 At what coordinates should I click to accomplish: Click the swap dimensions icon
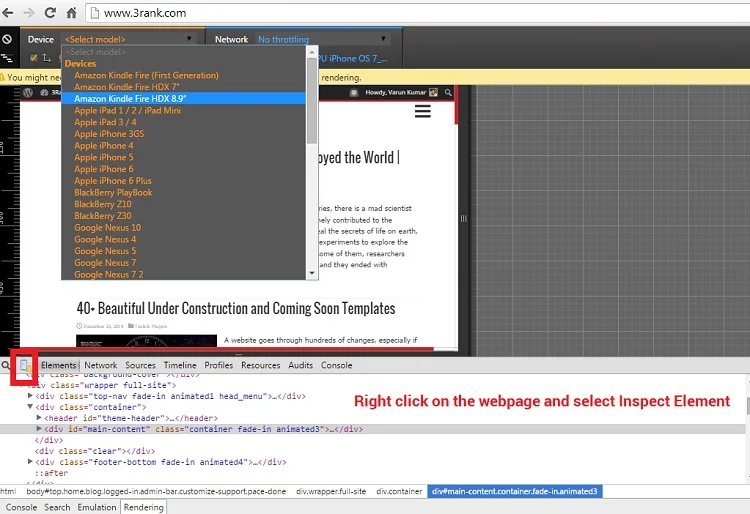point(46,58)
